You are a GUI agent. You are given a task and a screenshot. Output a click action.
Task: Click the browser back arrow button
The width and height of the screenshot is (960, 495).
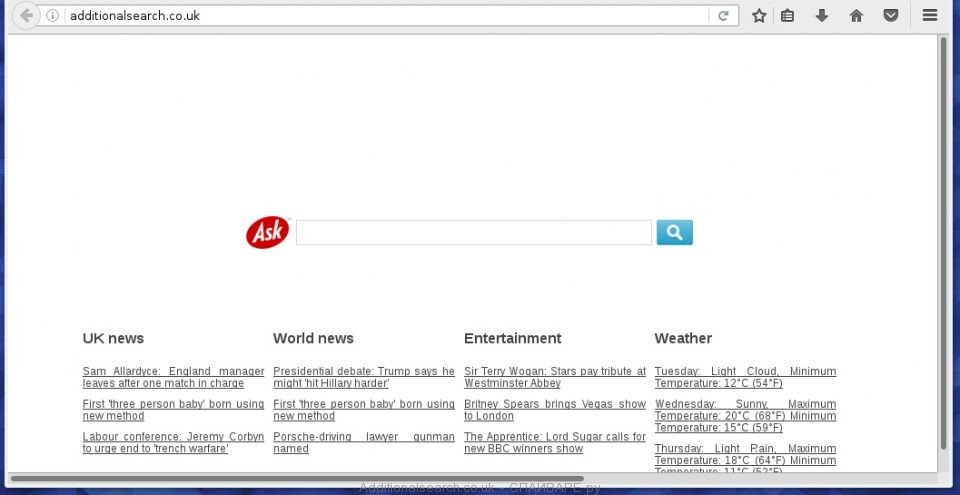[x=27, y=15]
